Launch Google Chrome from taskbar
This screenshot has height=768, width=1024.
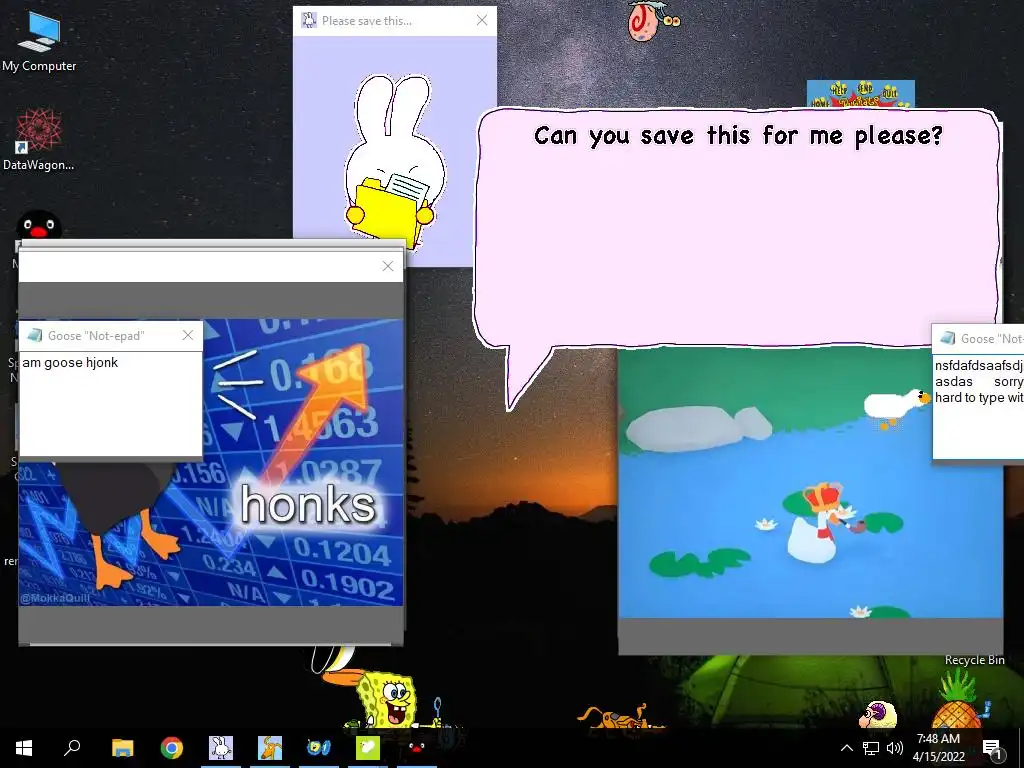pyautogui.click(x=172, y=748)
